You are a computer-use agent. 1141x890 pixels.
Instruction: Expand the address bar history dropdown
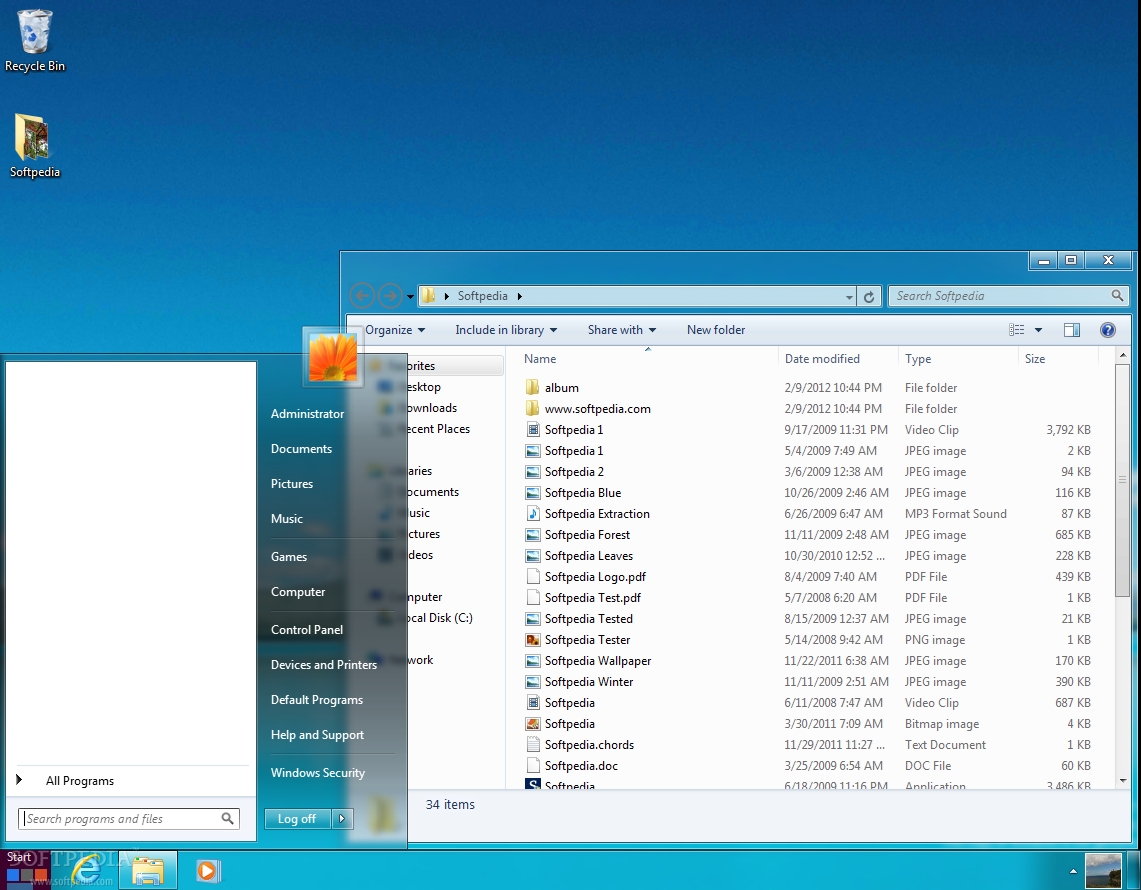pos(848,297)
